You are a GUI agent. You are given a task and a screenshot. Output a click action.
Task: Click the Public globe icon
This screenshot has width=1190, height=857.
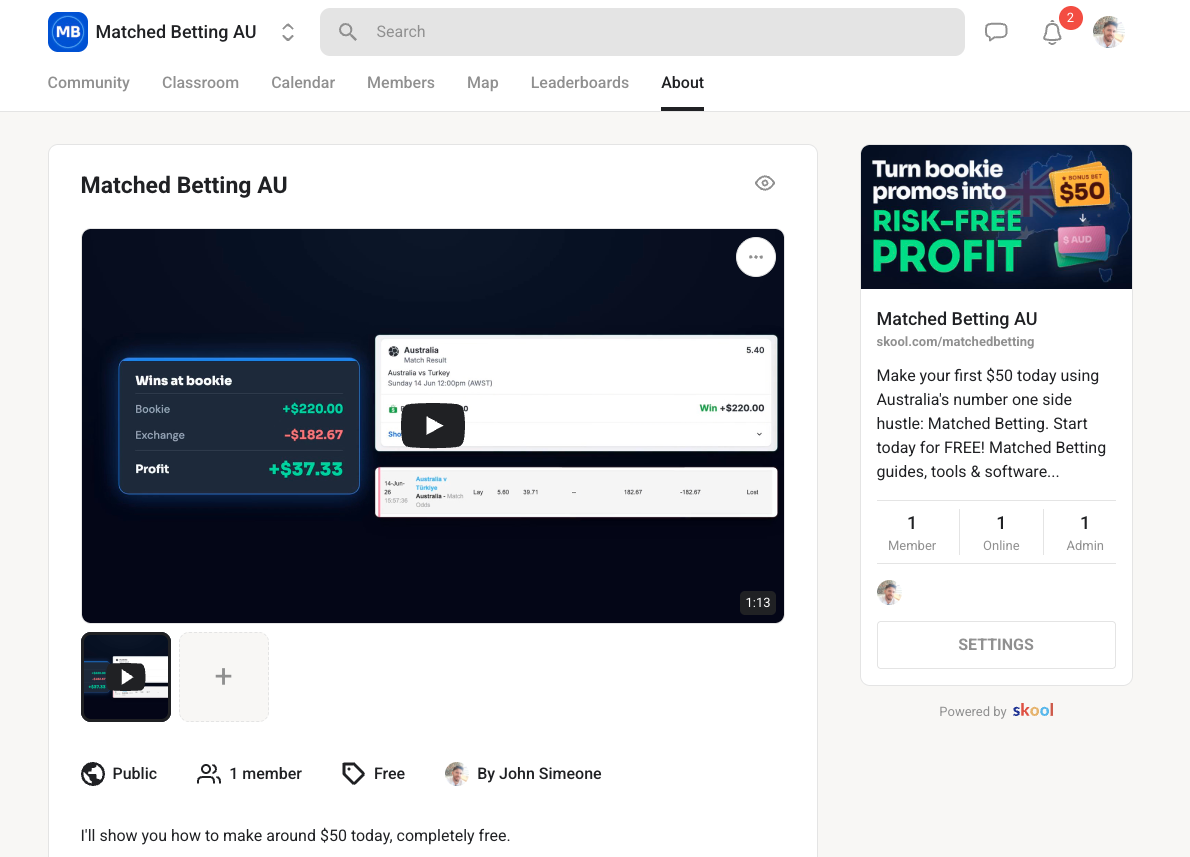[93, 774]
